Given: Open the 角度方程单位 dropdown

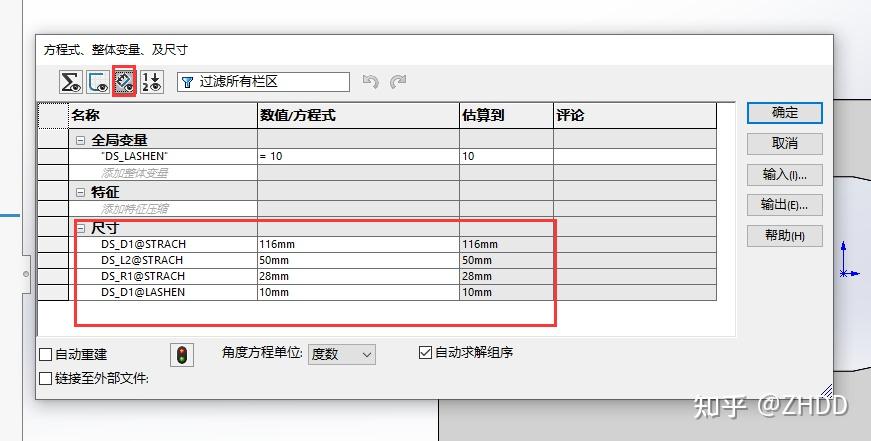Looking at the screenshot, I should [342, 354].
